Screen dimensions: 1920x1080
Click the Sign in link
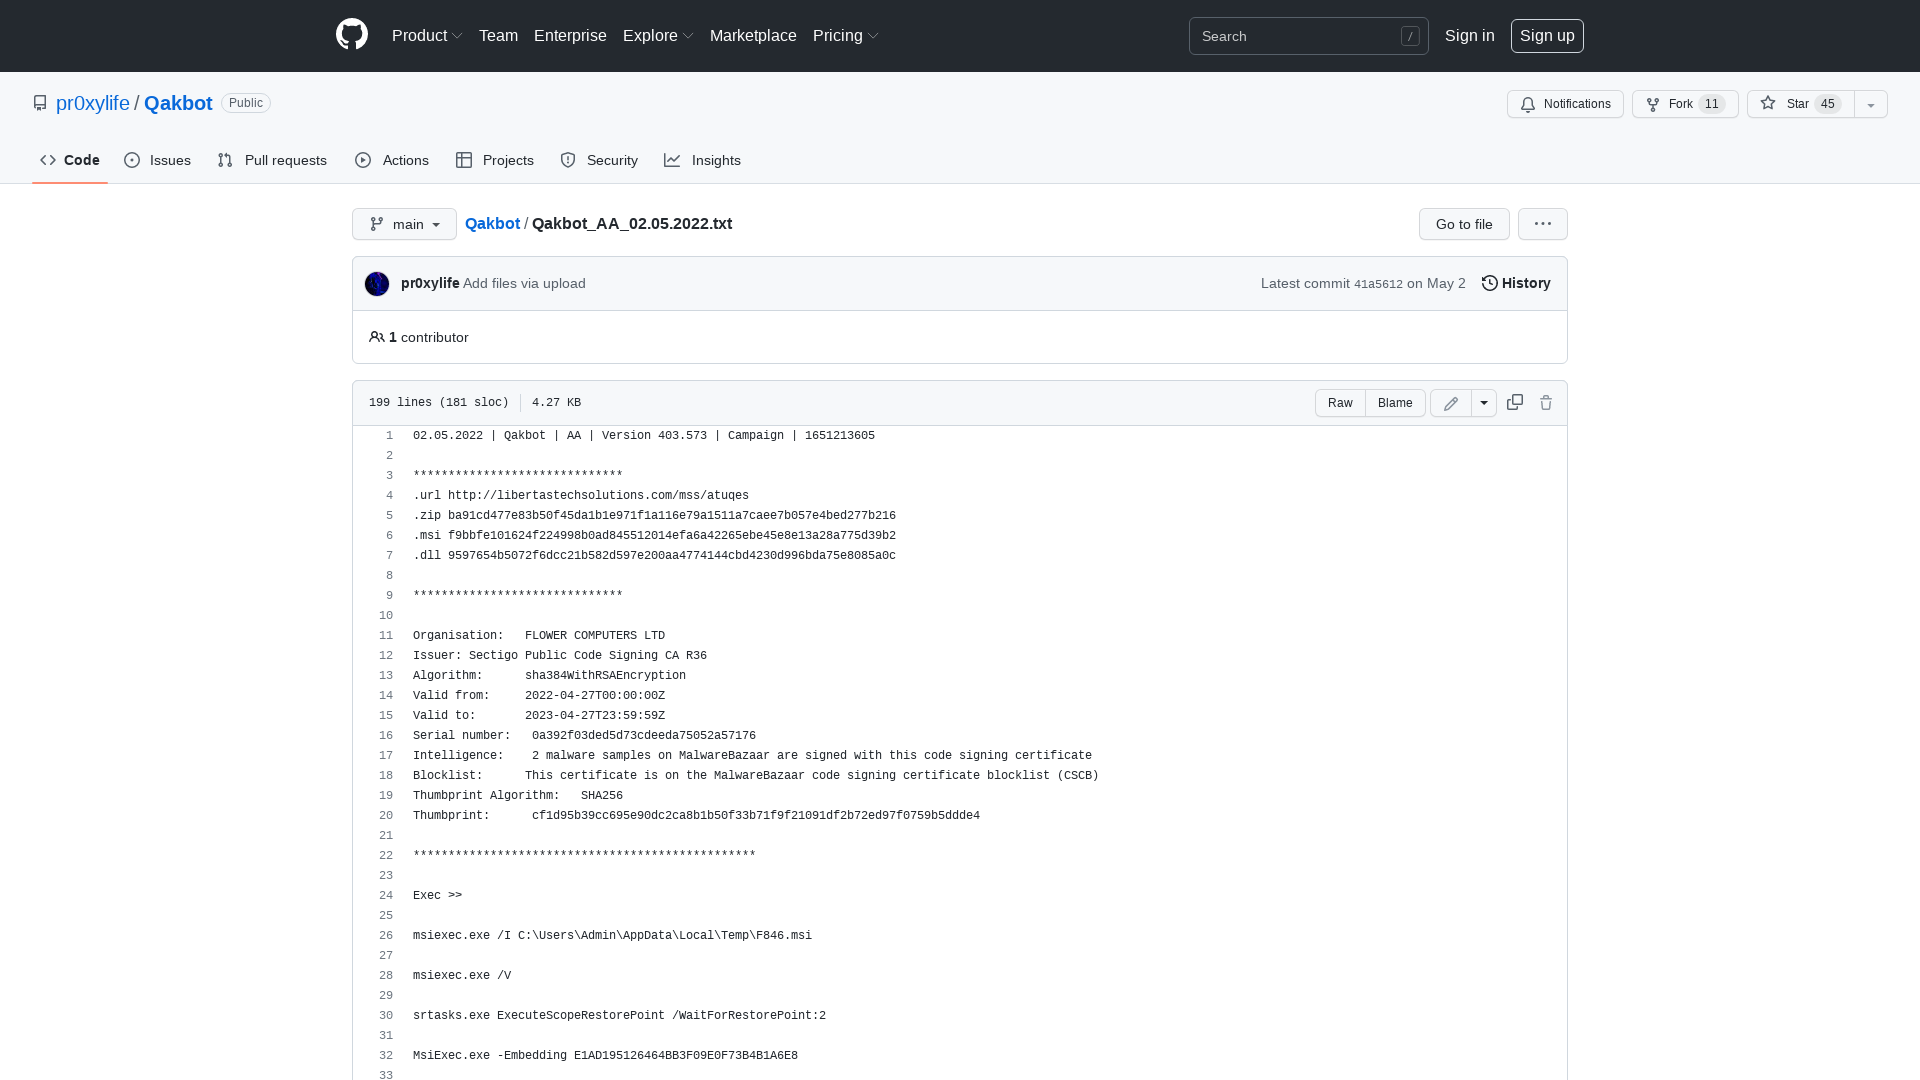(x=1469, y=35)
